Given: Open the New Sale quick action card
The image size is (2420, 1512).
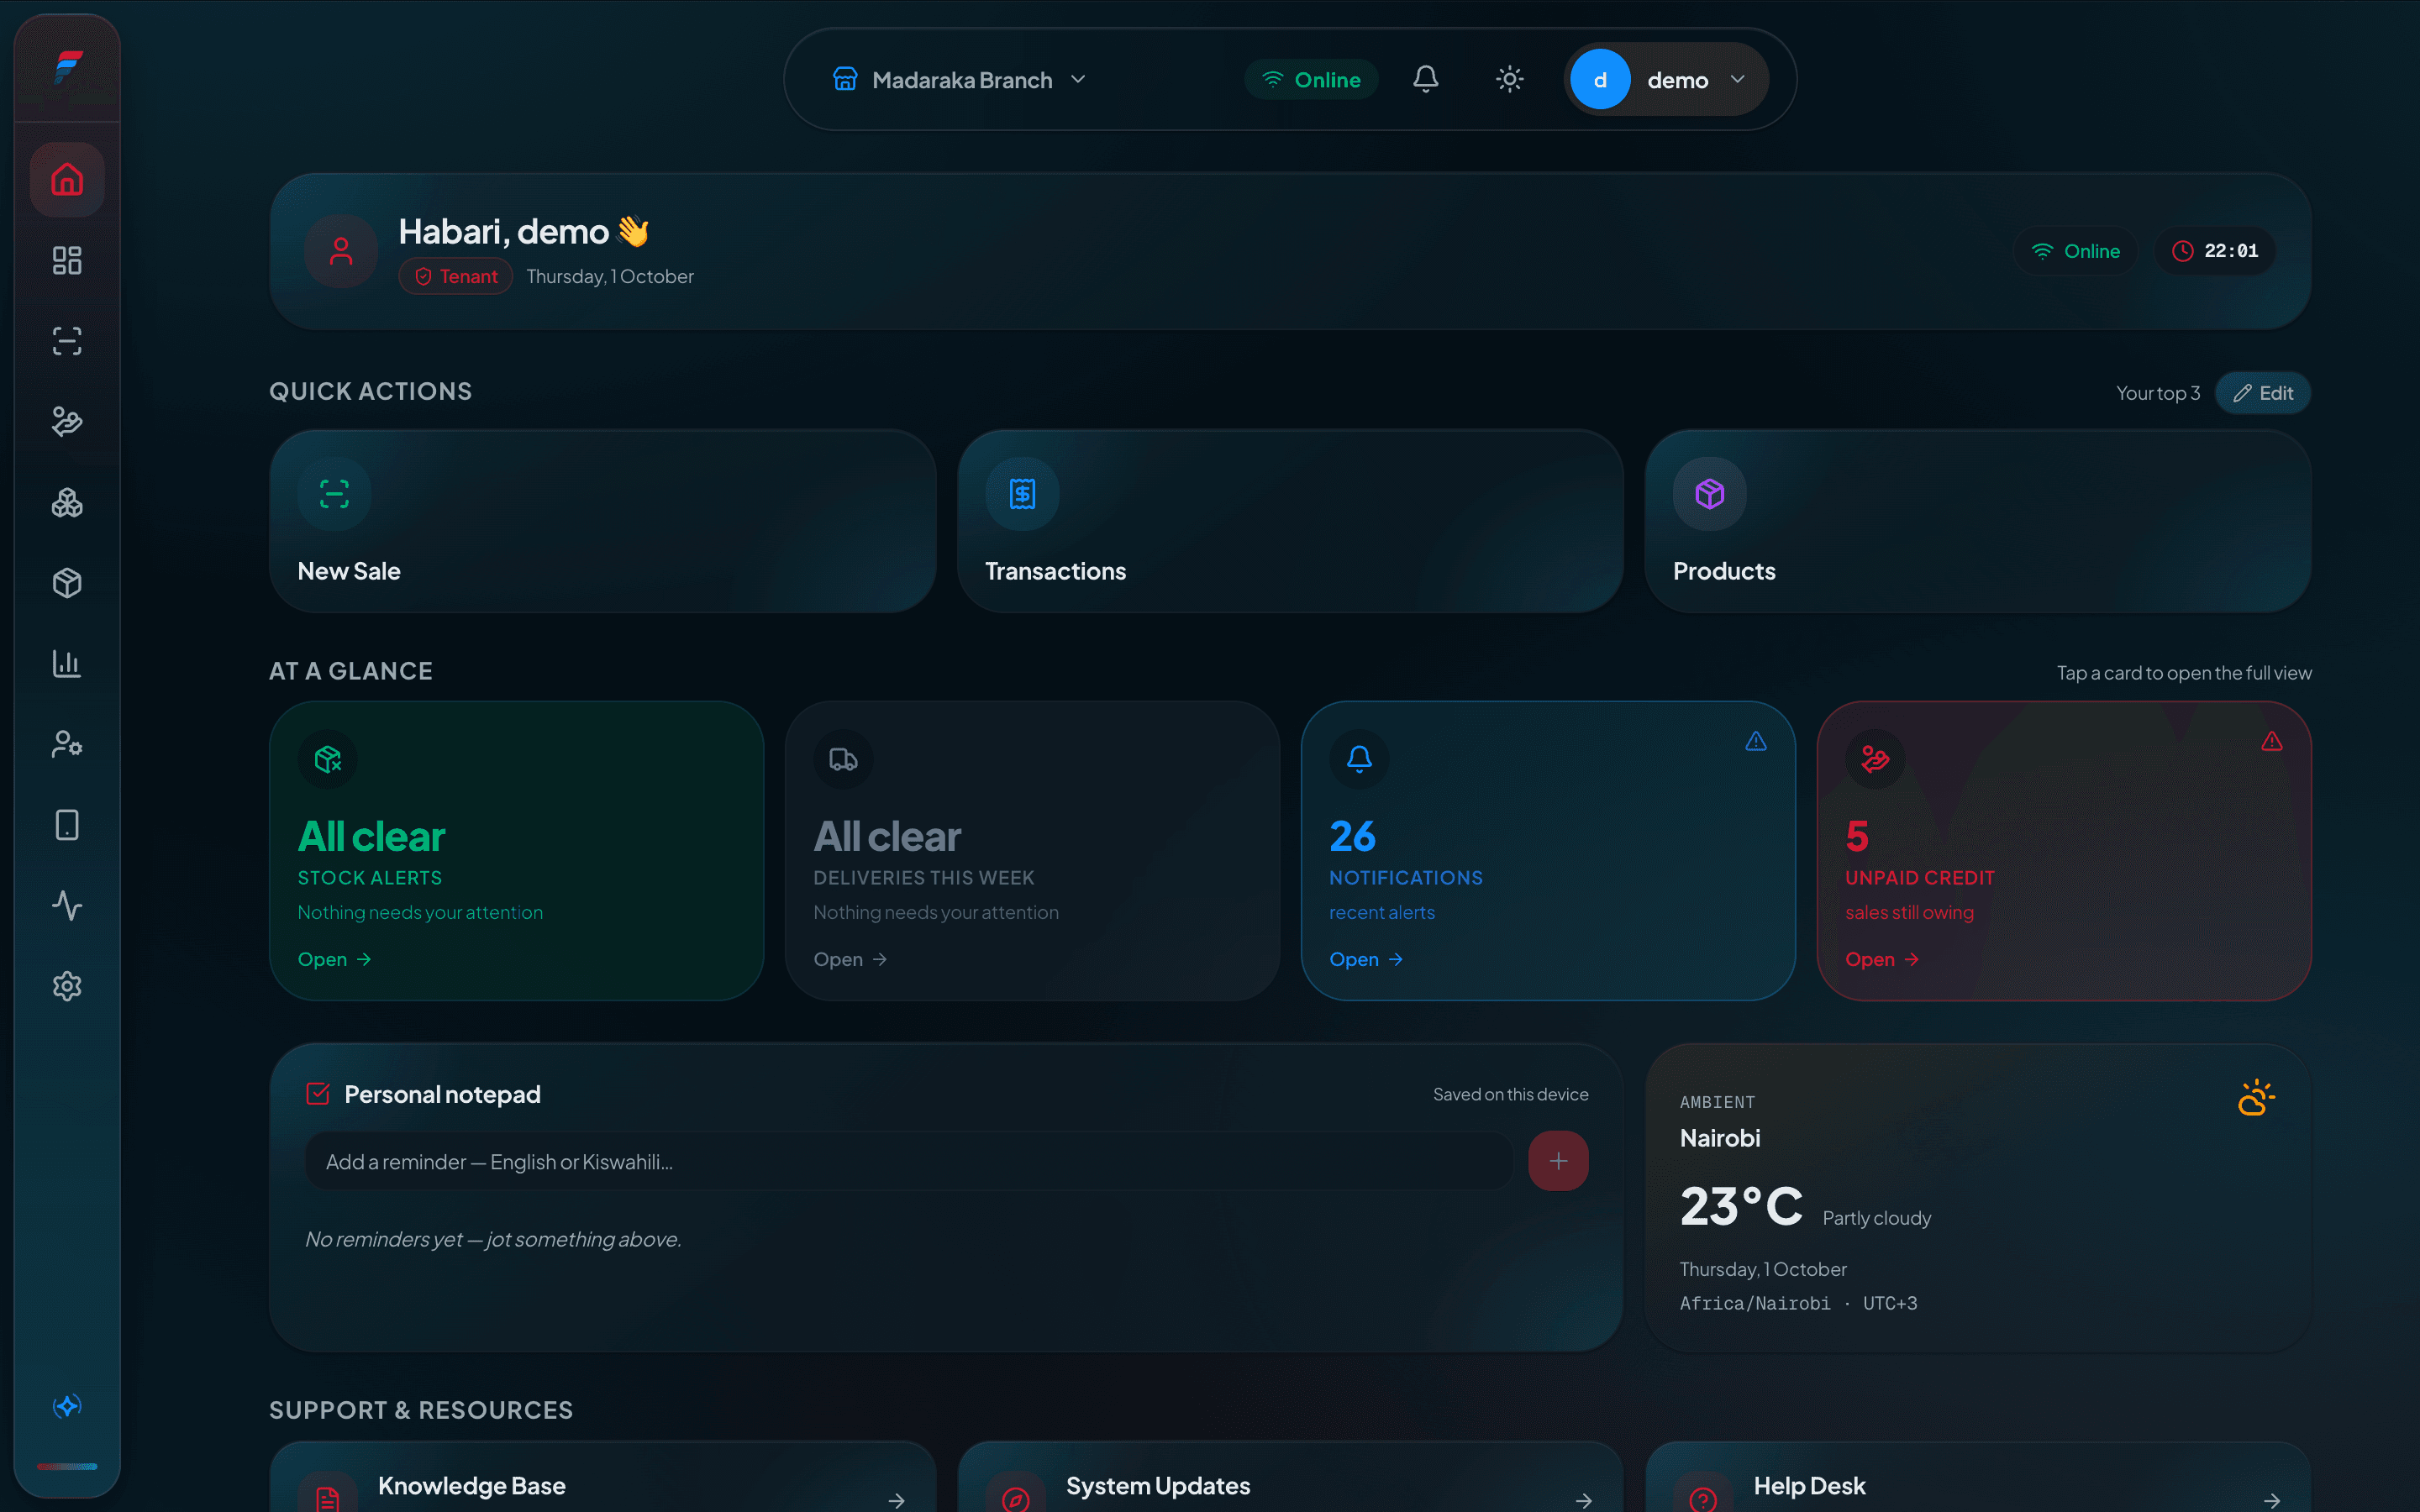Looking at the screenshot, I should (603, 522).
